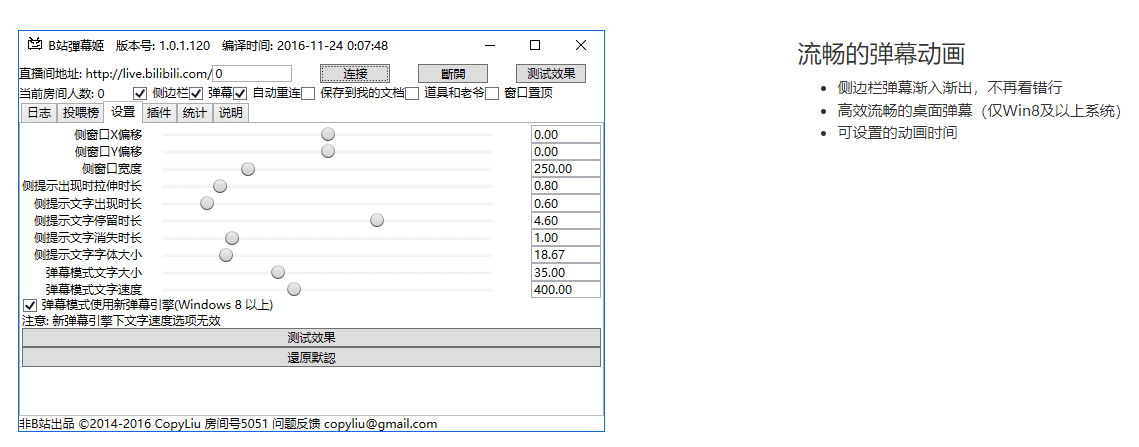Click the 侧窗口Y偏移 slider handle
This screenshot has width=1139, height=447.
click(x=328, y=151)
